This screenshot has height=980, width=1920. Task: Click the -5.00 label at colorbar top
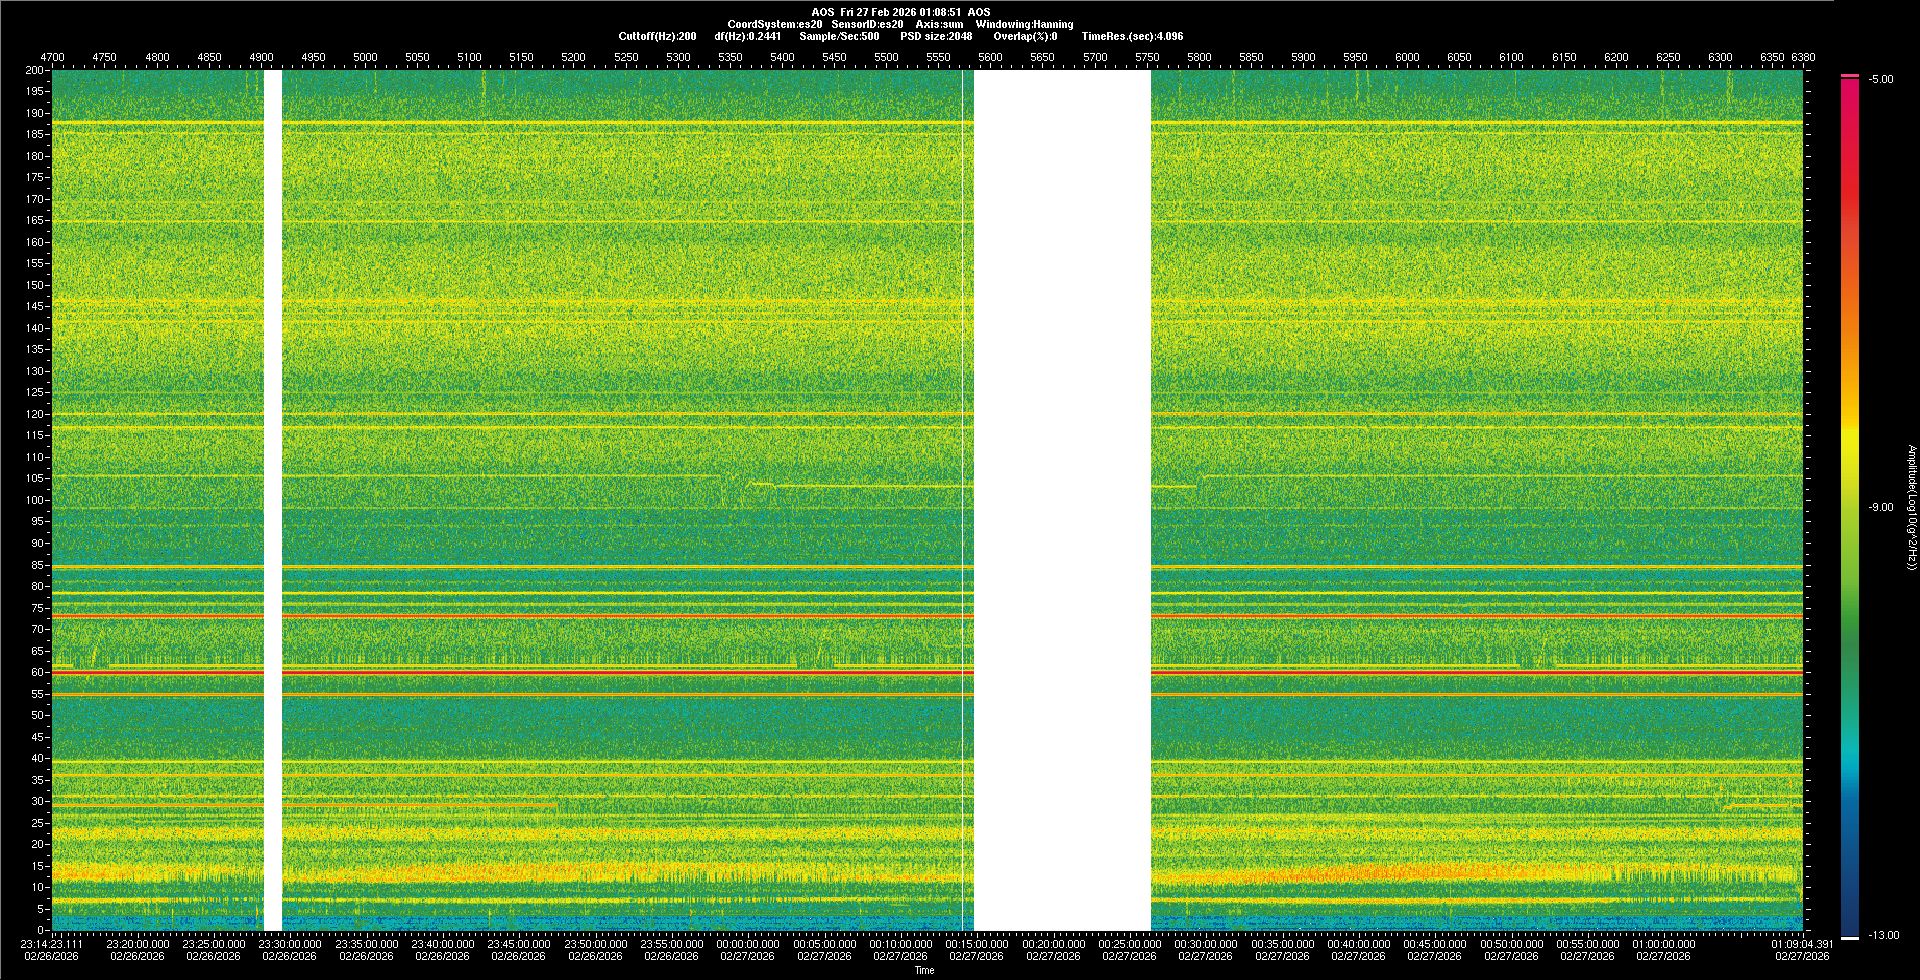click(1880, 79)
